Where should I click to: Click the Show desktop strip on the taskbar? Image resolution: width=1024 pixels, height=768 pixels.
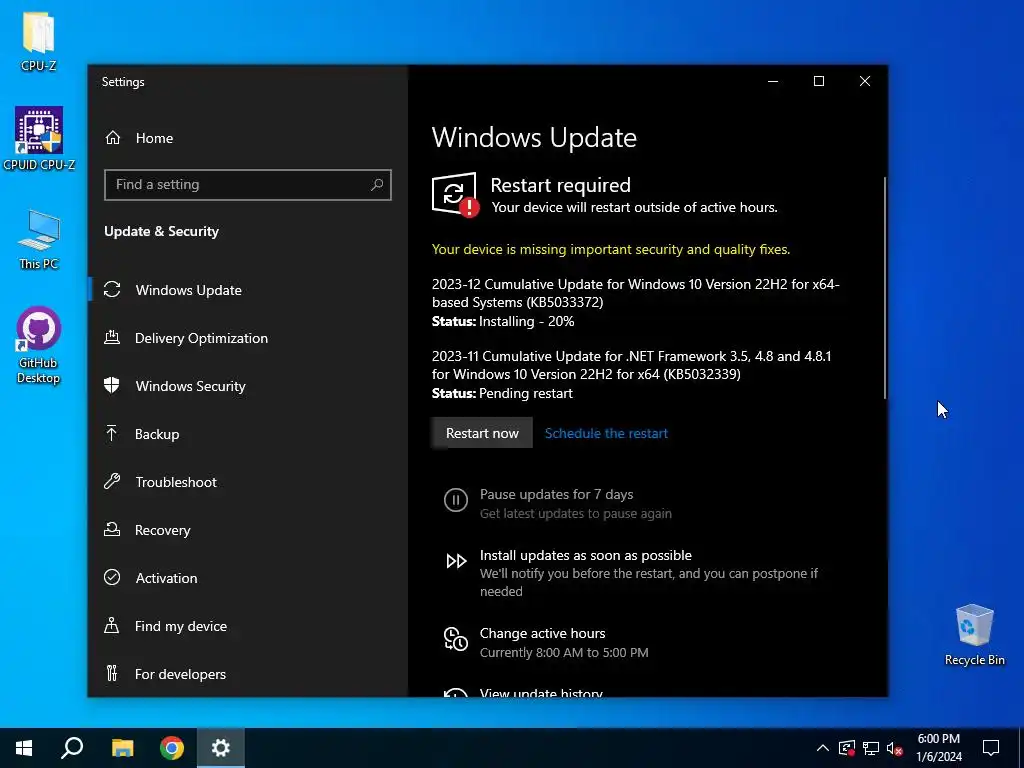tap(1021, 748)
